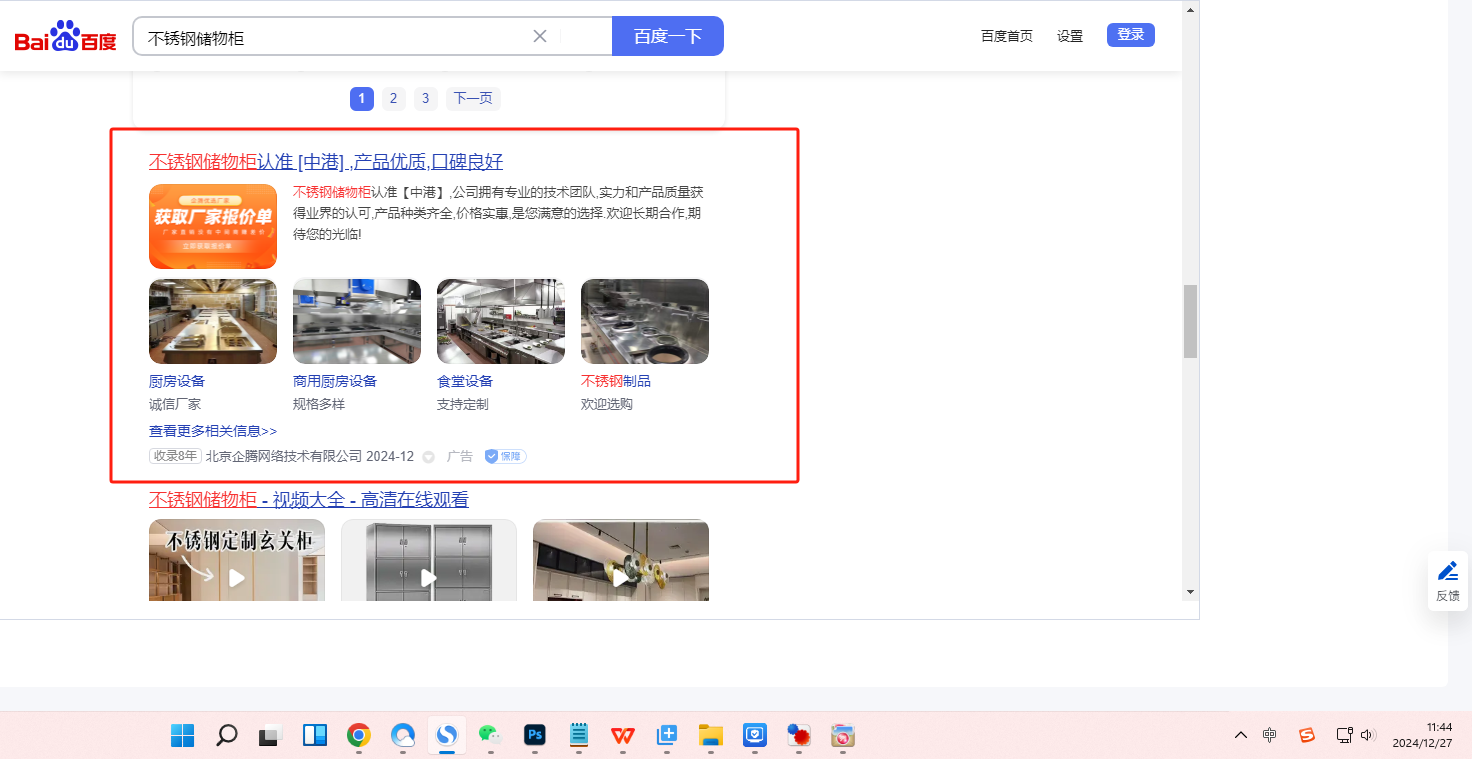Open the 厨房设备 thumbnail image
Screen dimensions: 1472x759
pyautogui.click(x=213, y=321)
